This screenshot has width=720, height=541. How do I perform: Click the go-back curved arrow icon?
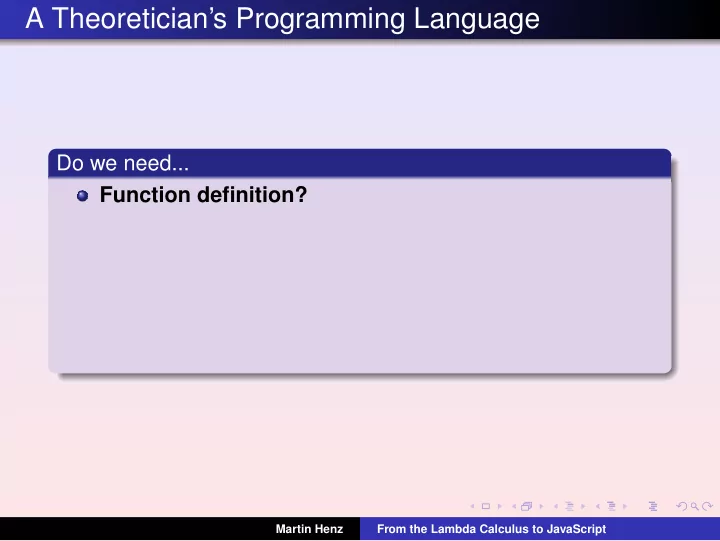[682, 506]
